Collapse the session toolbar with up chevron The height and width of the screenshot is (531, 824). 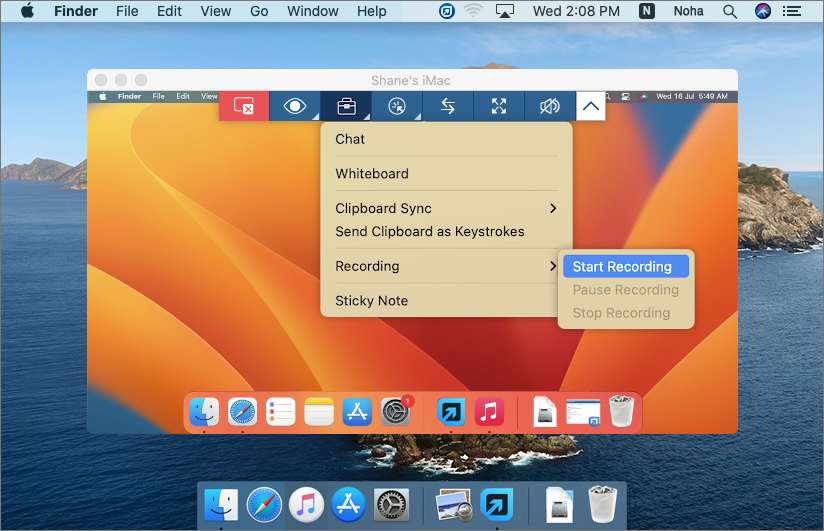(591, 106)
